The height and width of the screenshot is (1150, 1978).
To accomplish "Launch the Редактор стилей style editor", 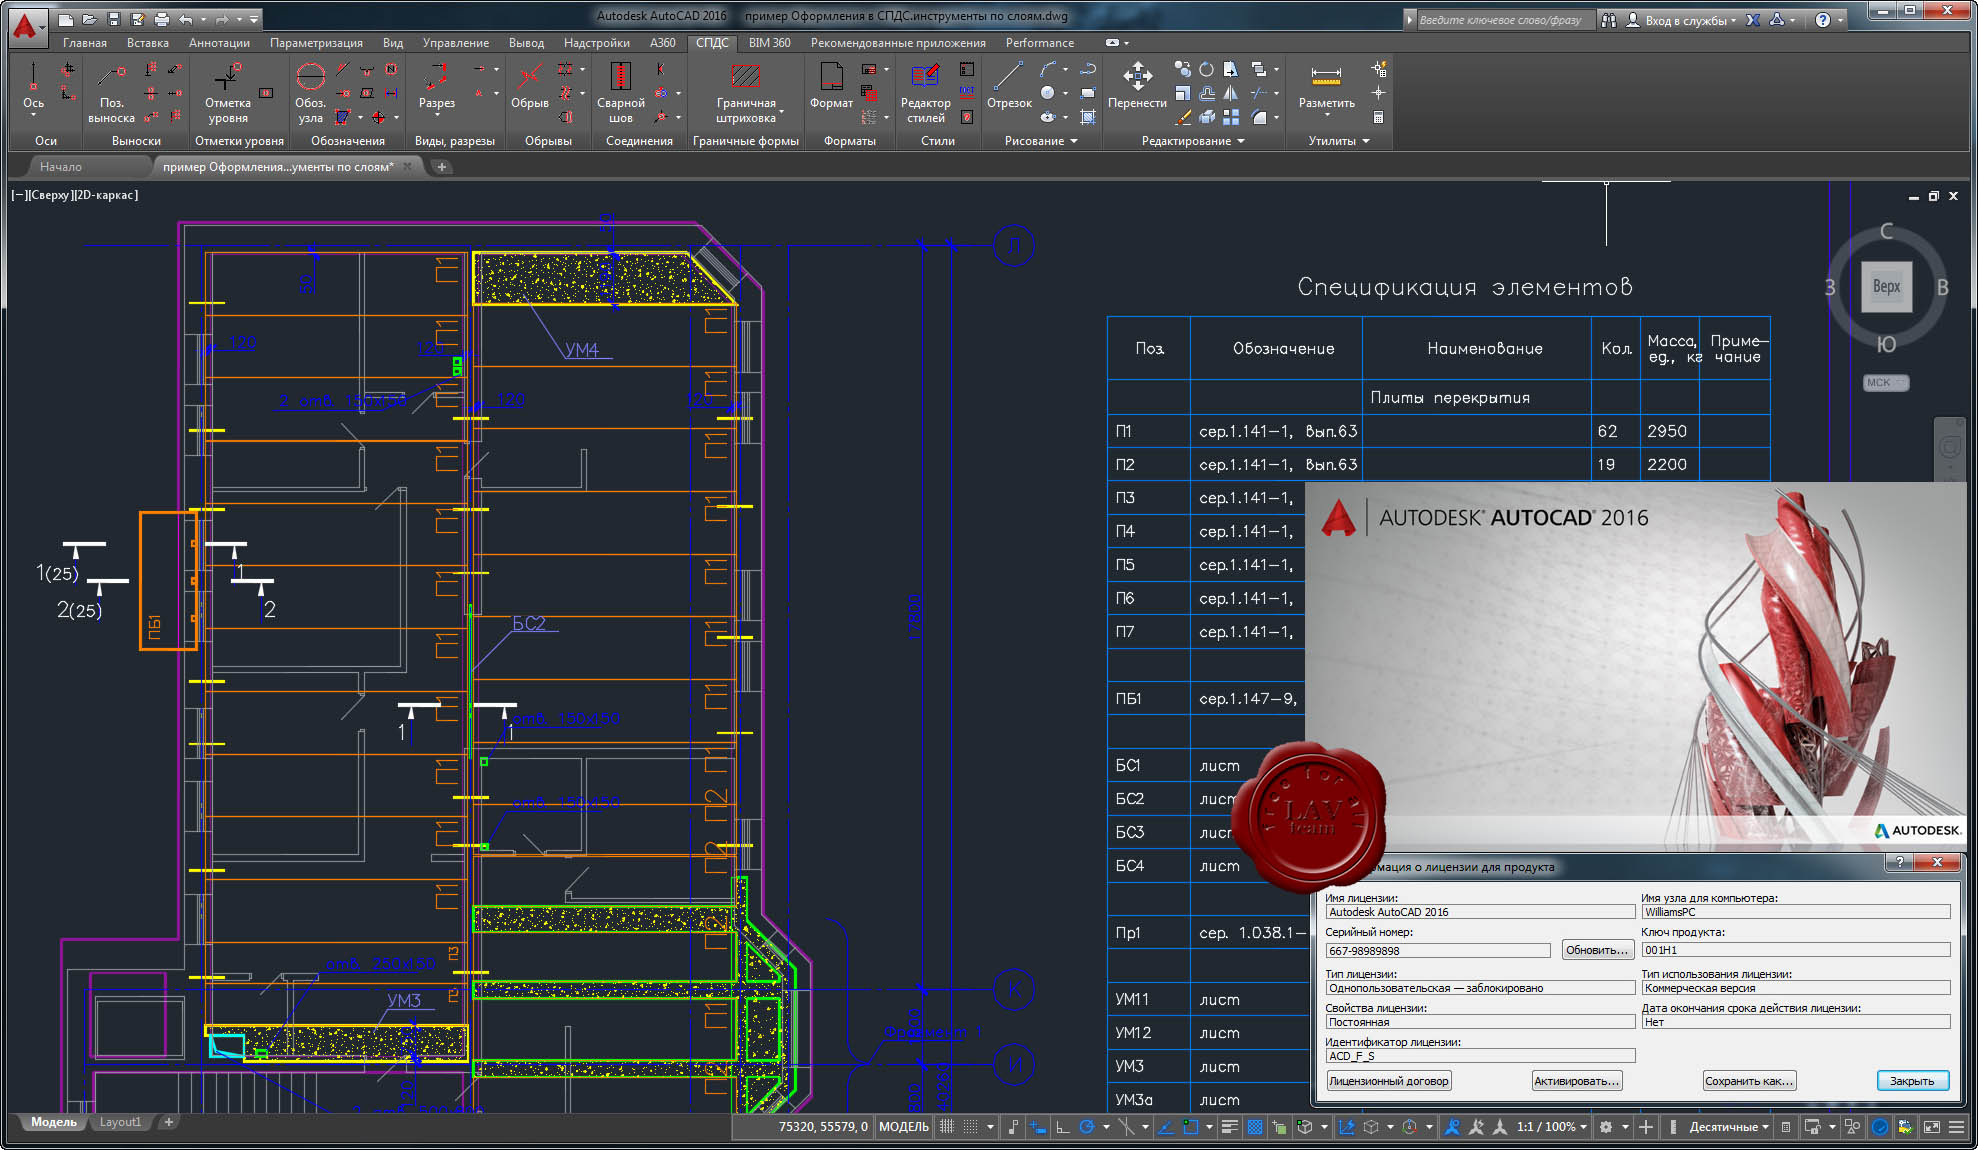I will tap(925, 92).
